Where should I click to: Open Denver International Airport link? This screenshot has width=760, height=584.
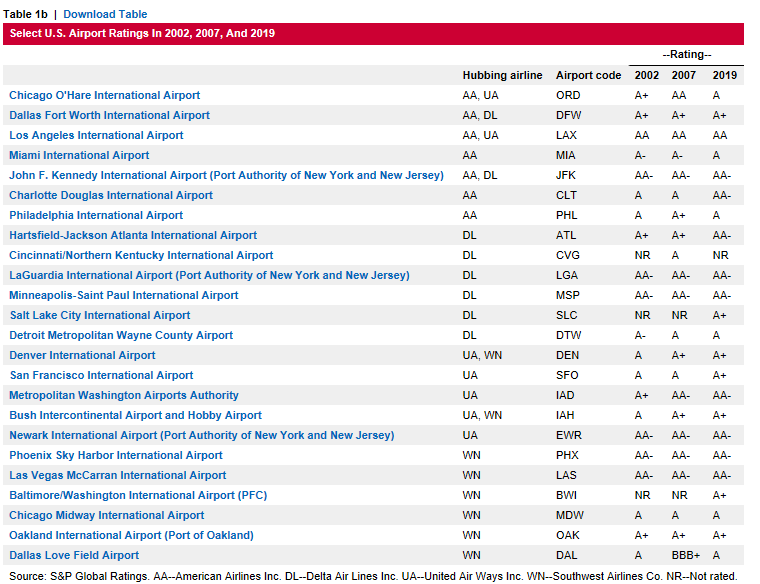pyautogui.click(x=82, y=355)
